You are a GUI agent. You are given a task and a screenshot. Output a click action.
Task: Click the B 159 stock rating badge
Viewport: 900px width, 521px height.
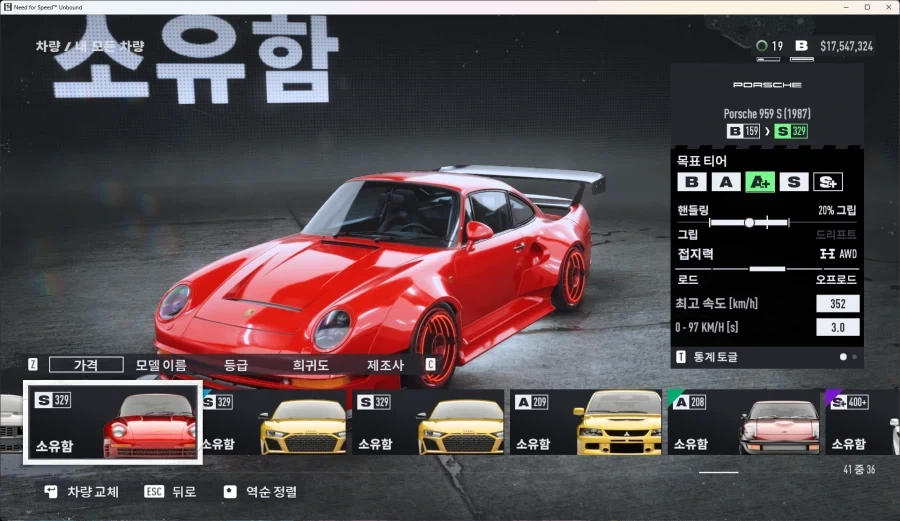(x=743, y=131)
